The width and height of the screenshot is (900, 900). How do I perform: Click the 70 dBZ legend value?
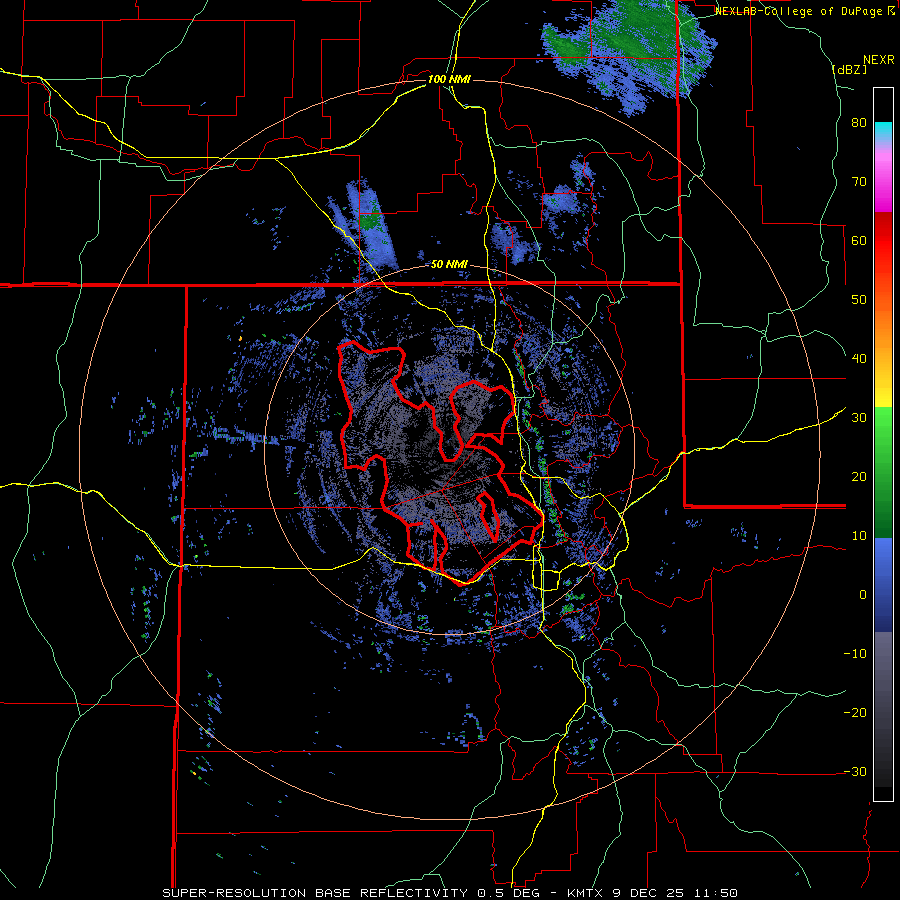[859, 182]
